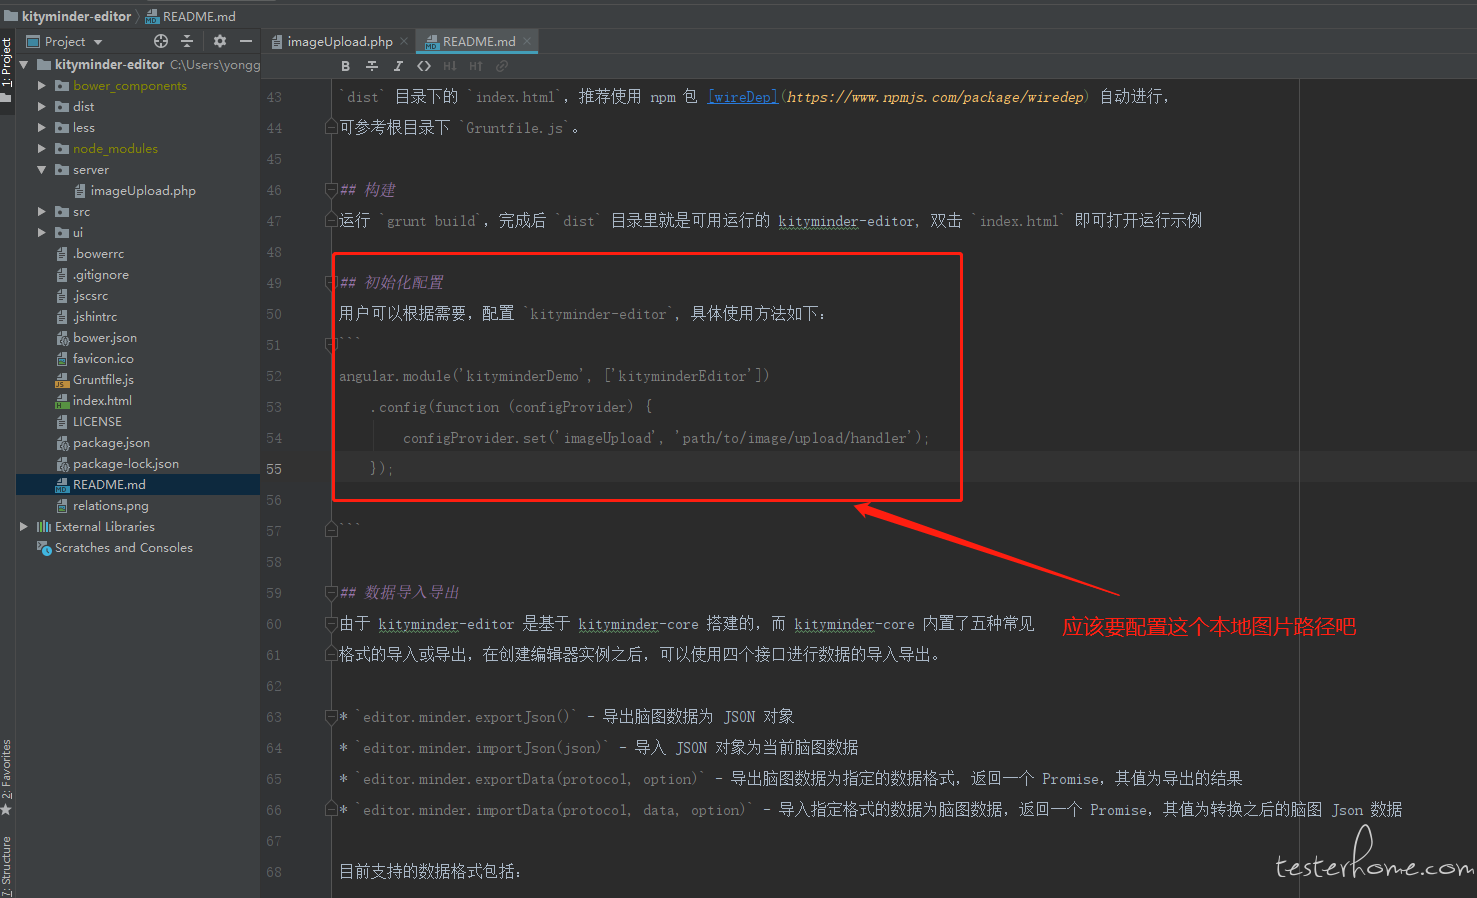Expand the src folder

(42, 212)
